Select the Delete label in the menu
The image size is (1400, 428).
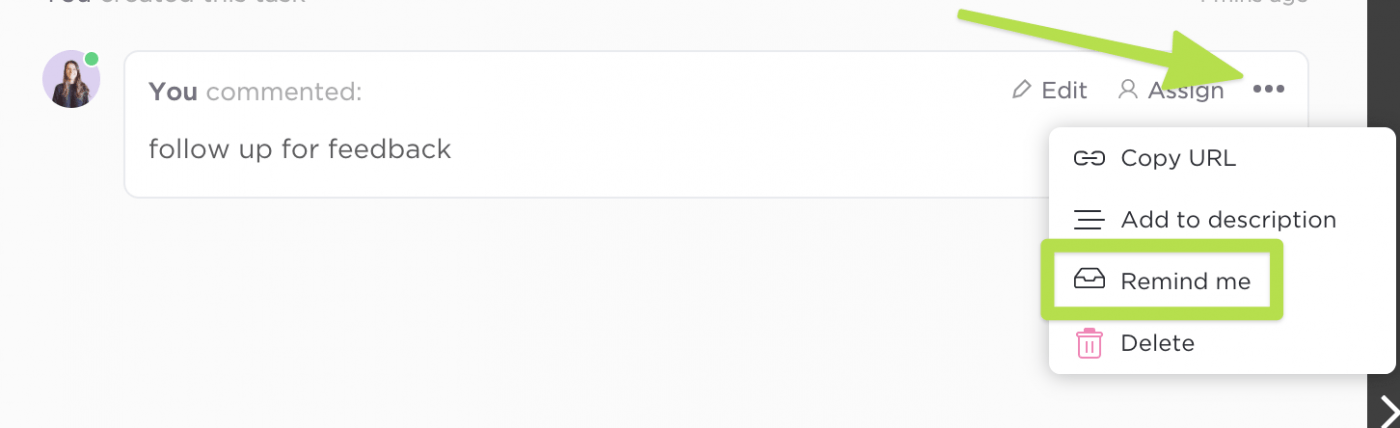point(1157,344)
